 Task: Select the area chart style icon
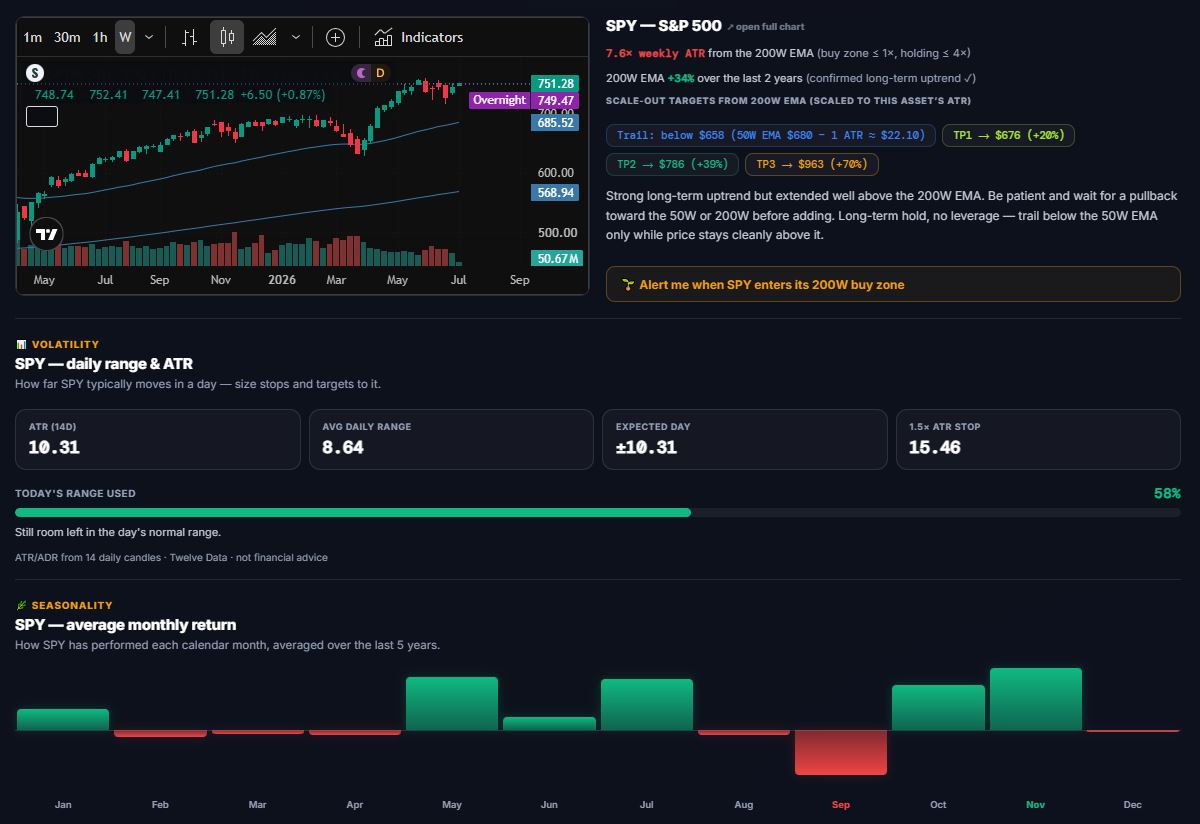(x=264, y=37)
